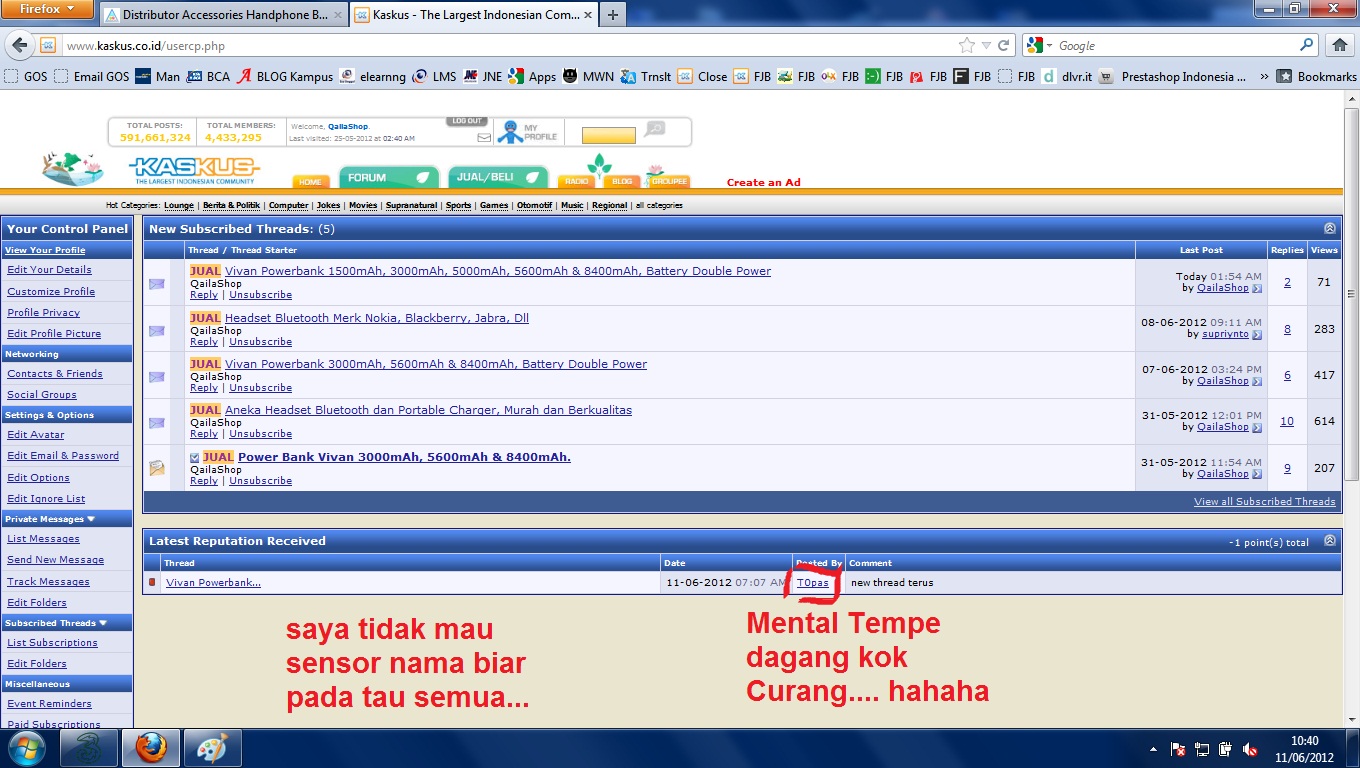Open Edit Avatar in control panel

click(x=35, y=434)
